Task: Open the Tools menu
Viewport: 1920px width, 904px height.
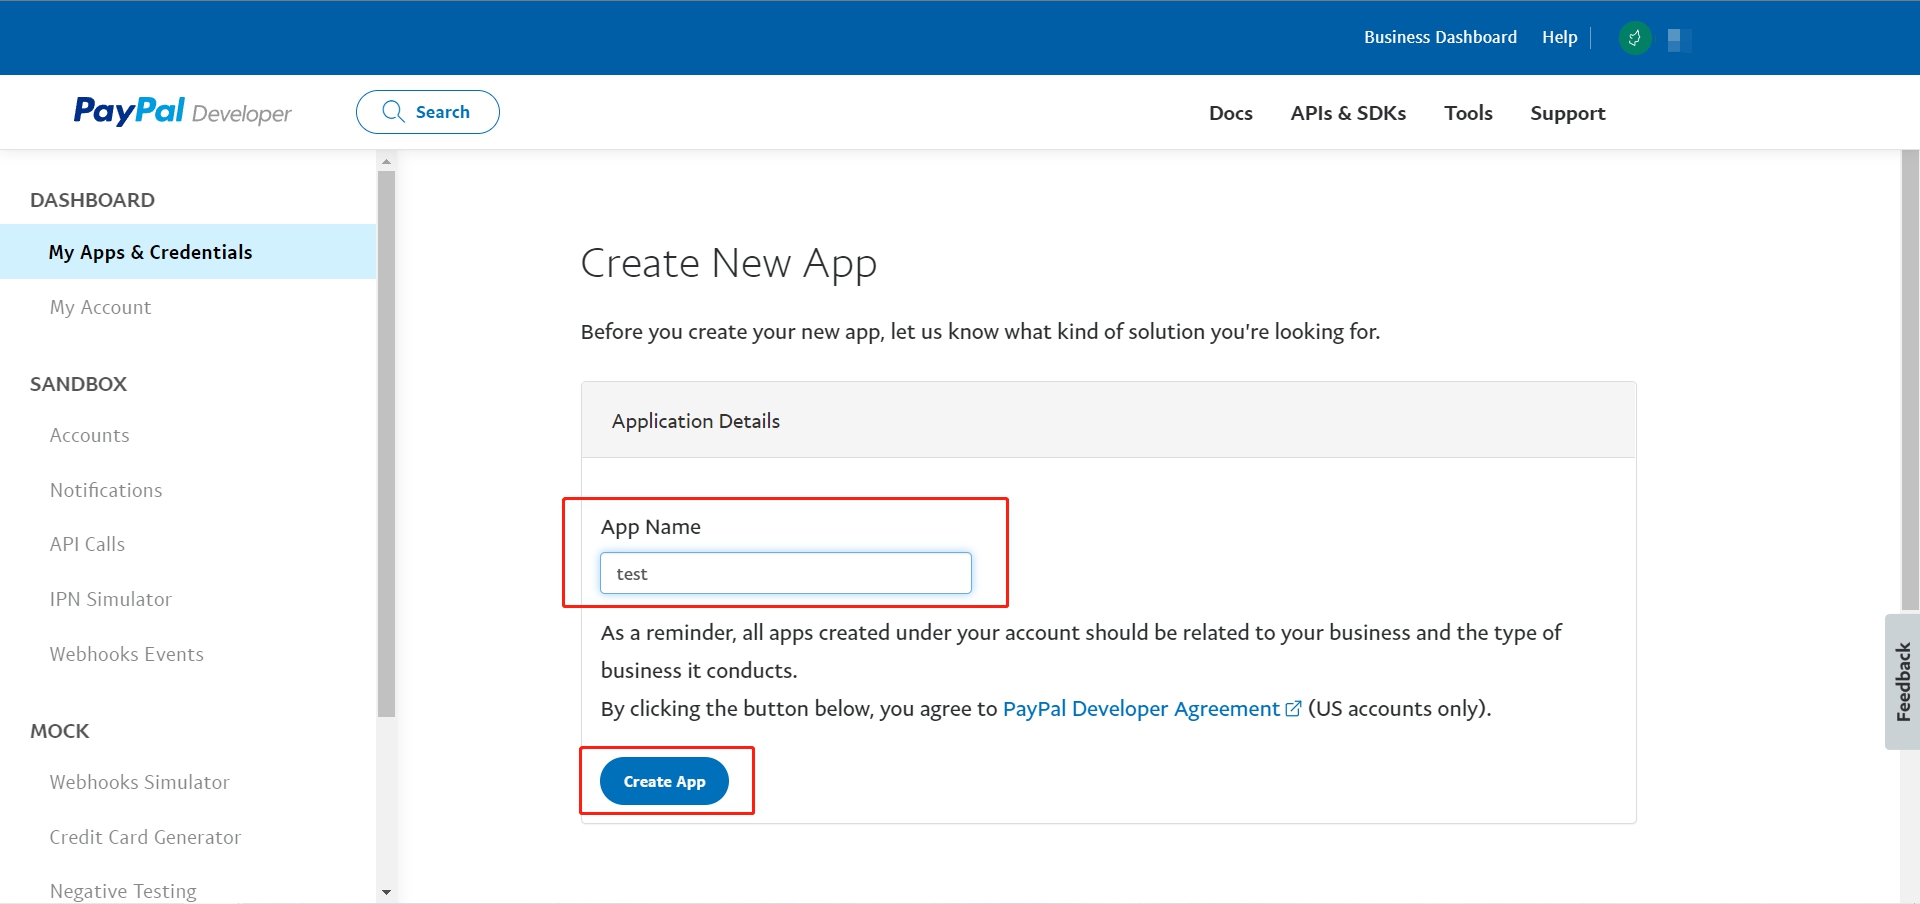Action: [x=1468, y=113]
